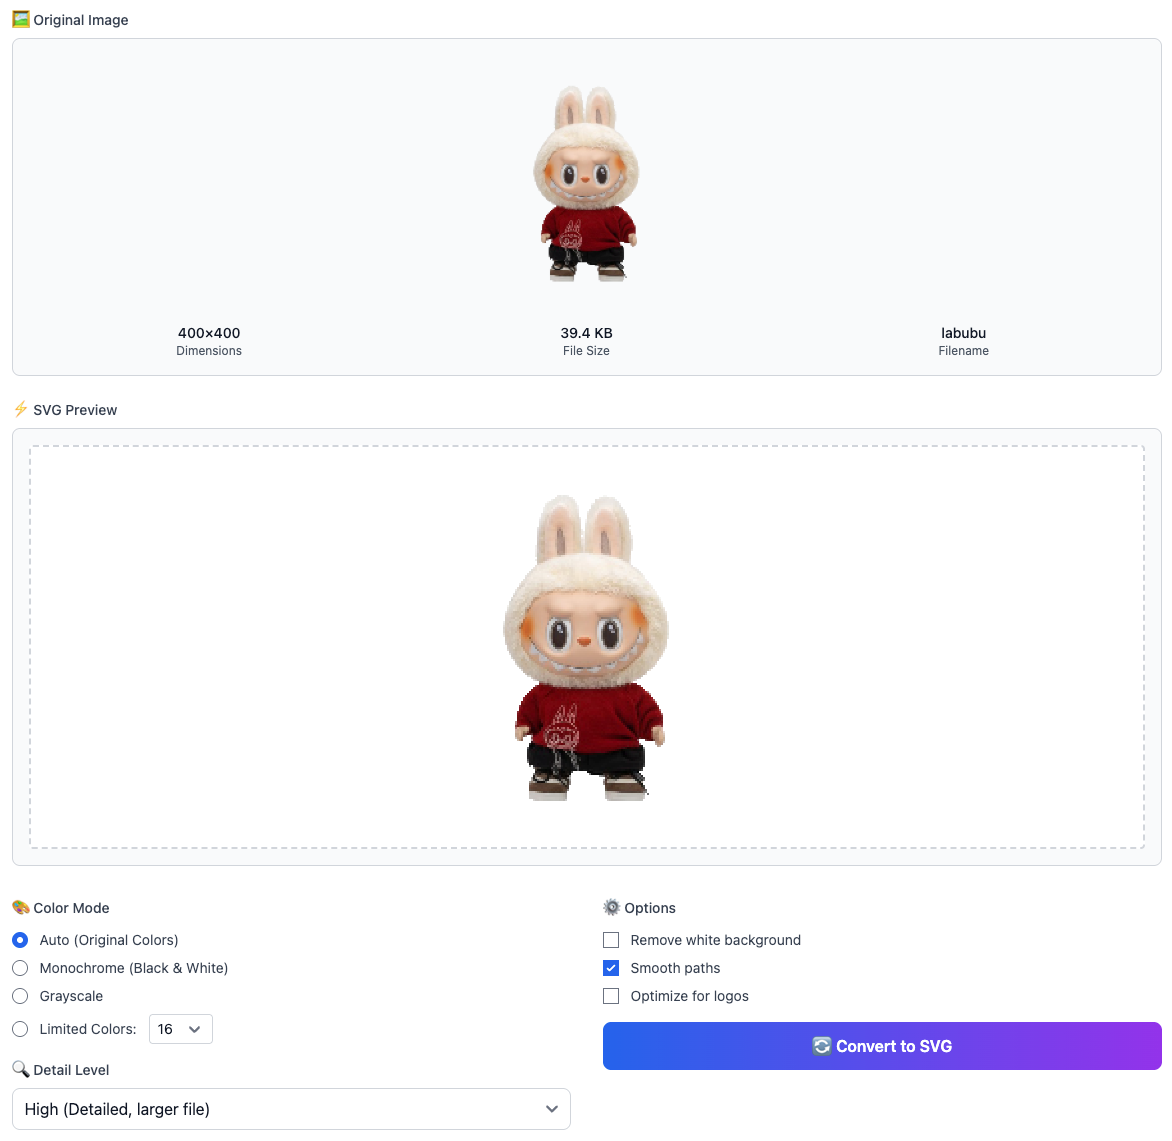Open the Detail Level dropdown
This screenshot has width=1172, height=1141.
point(291,1109)
